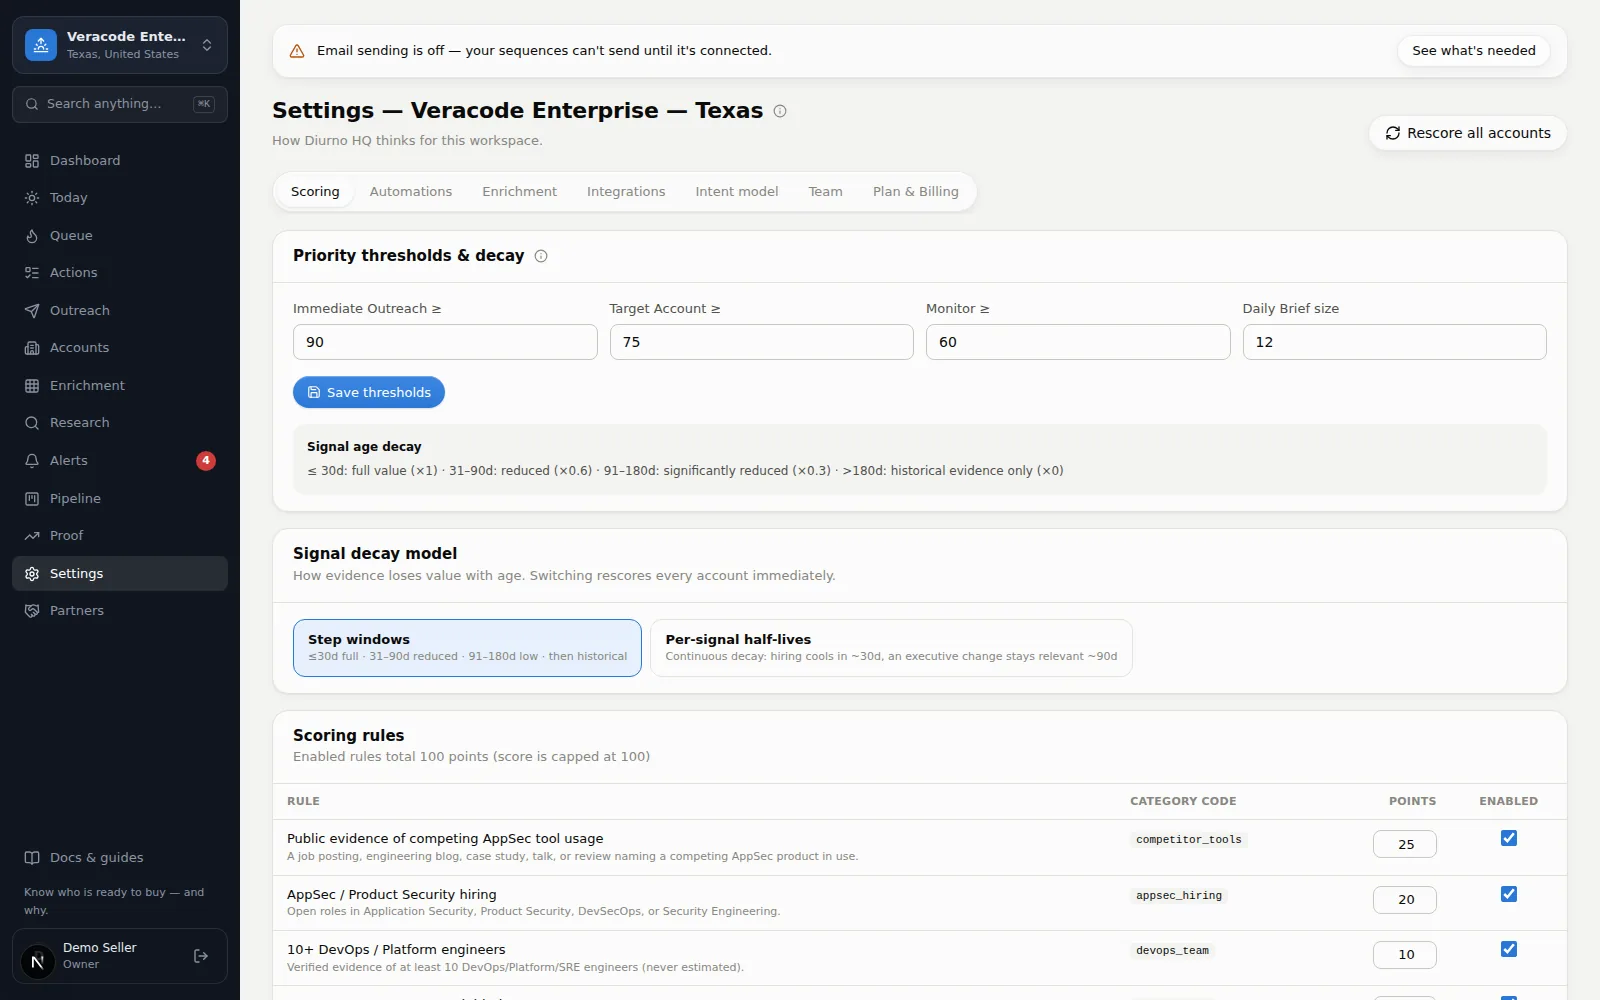Open Accounts via its building icon
Viewport: 1600px width, 1000px height.
tap(32, 348)
